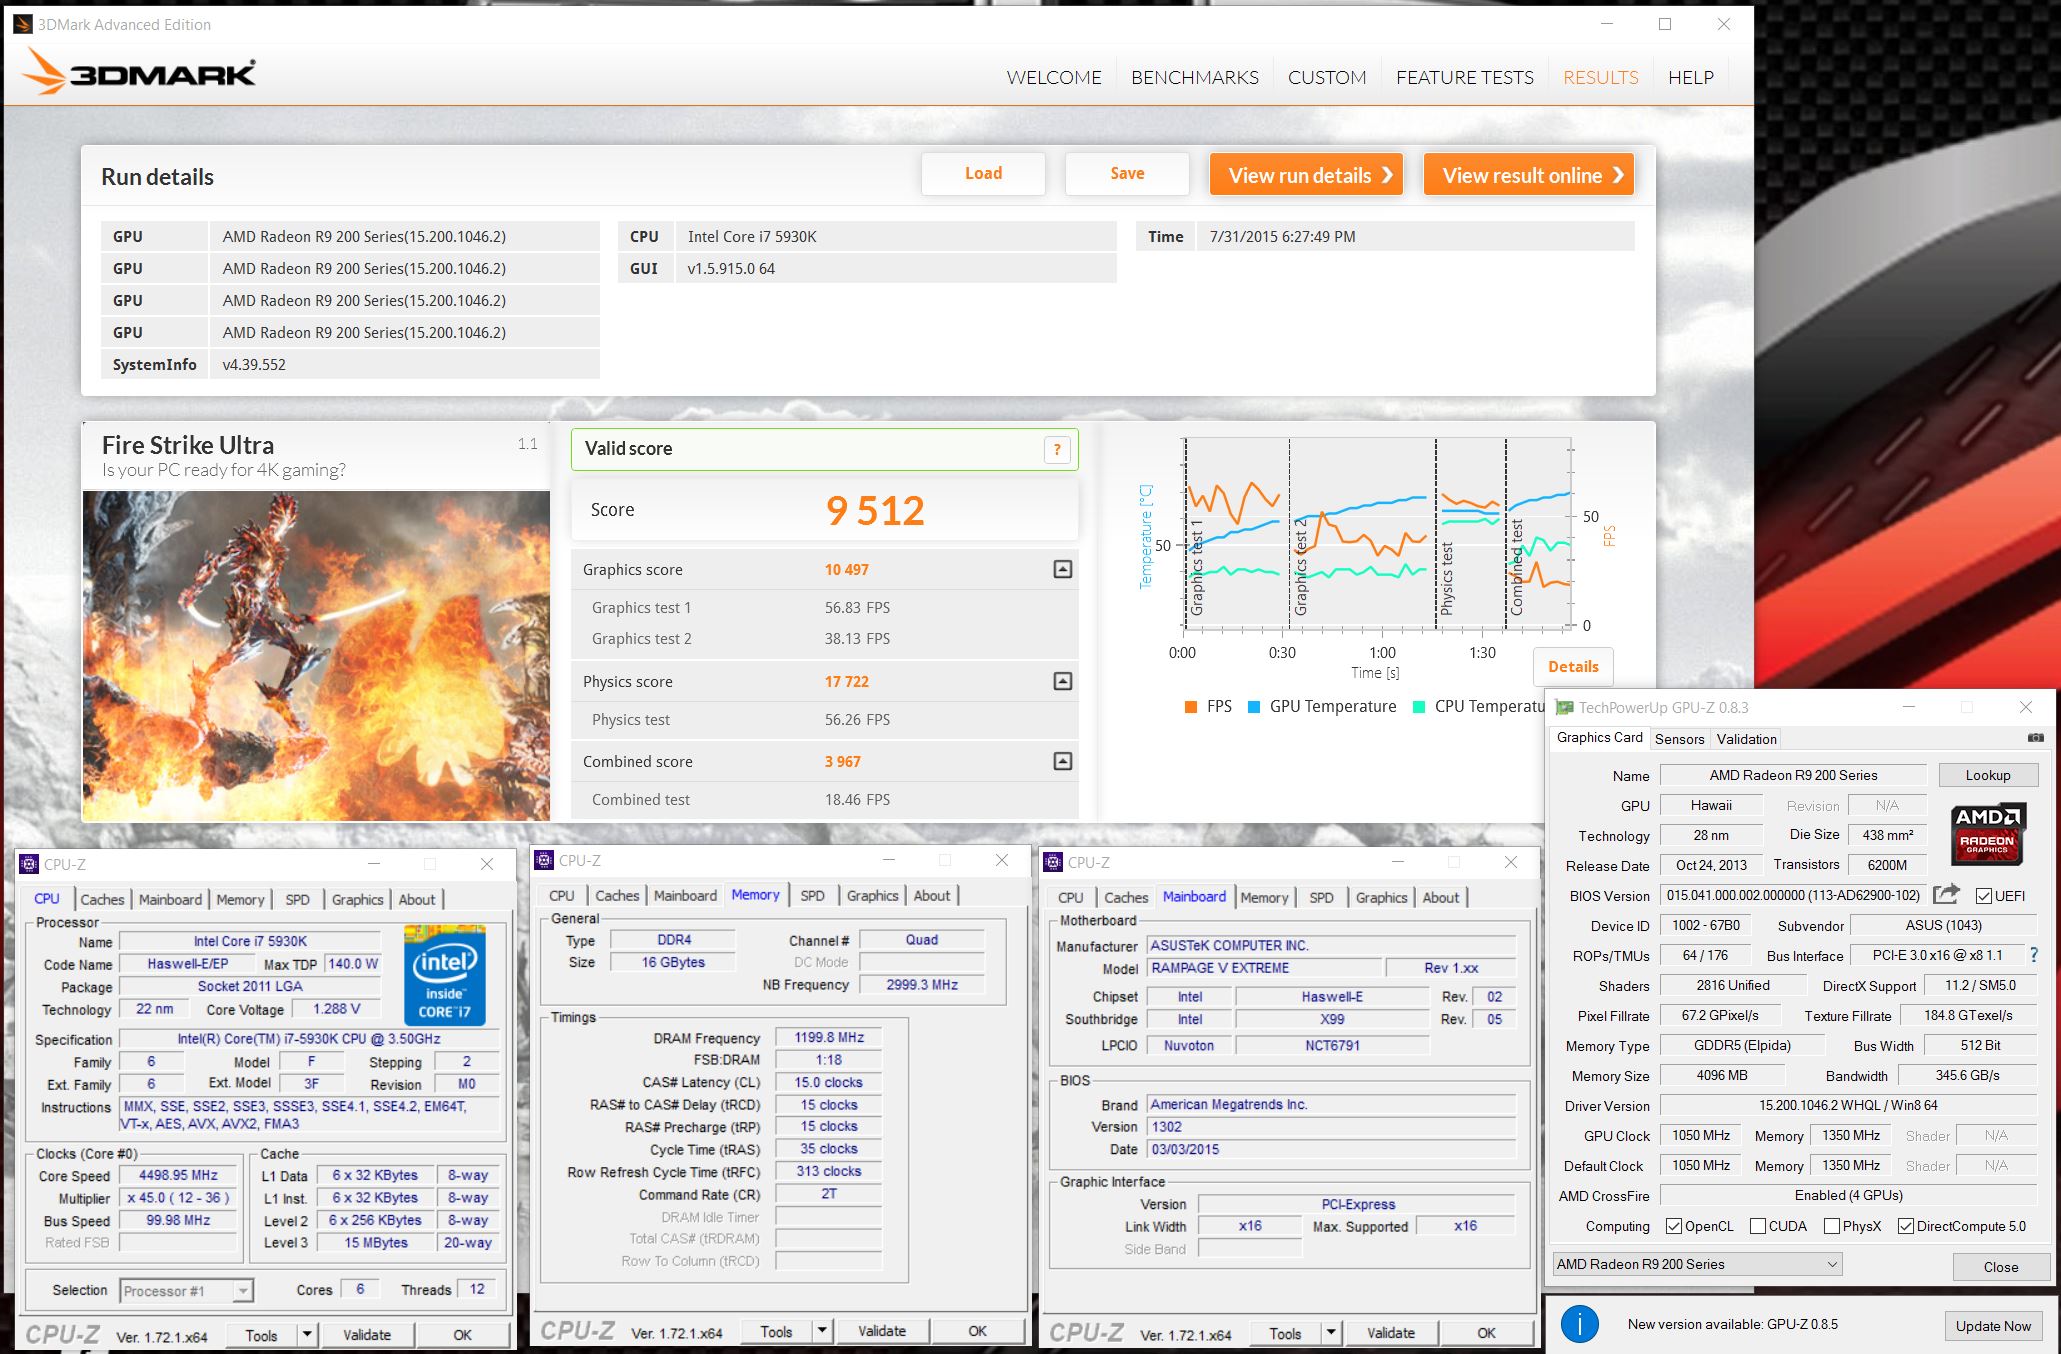Screen dimensions: 2061x1354
Task: Click the RAMPAGE V EXTREME model field
Action: tap(1262, 968)
